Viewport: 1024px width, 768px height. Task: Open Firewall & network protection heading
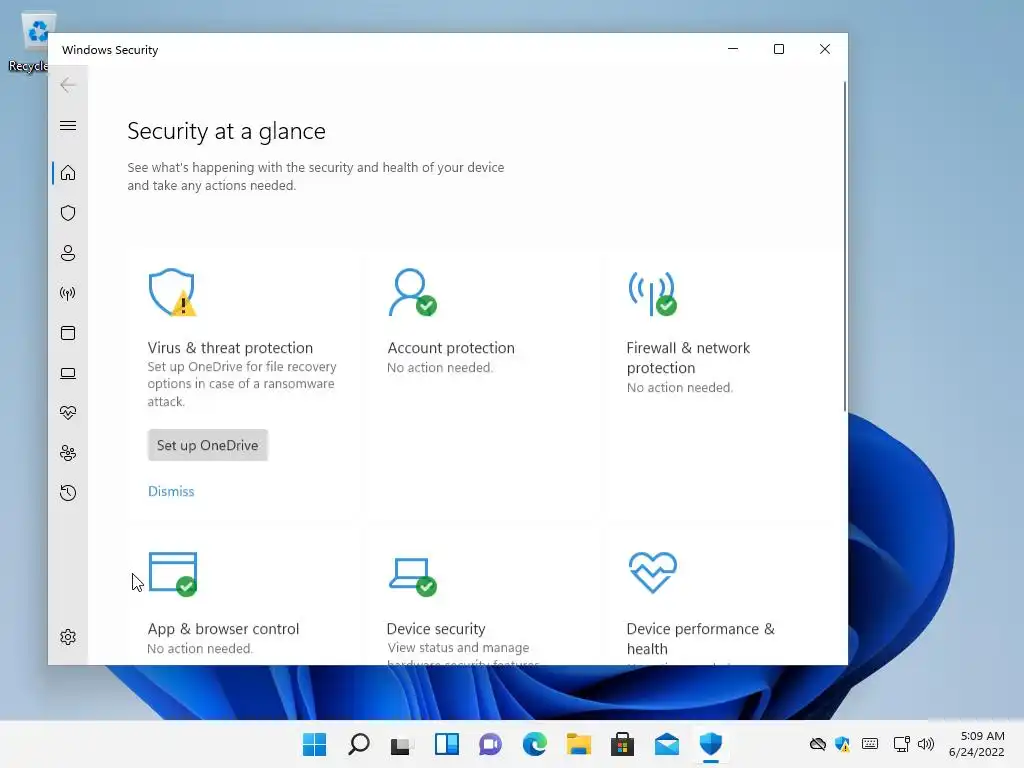point(688,358)
